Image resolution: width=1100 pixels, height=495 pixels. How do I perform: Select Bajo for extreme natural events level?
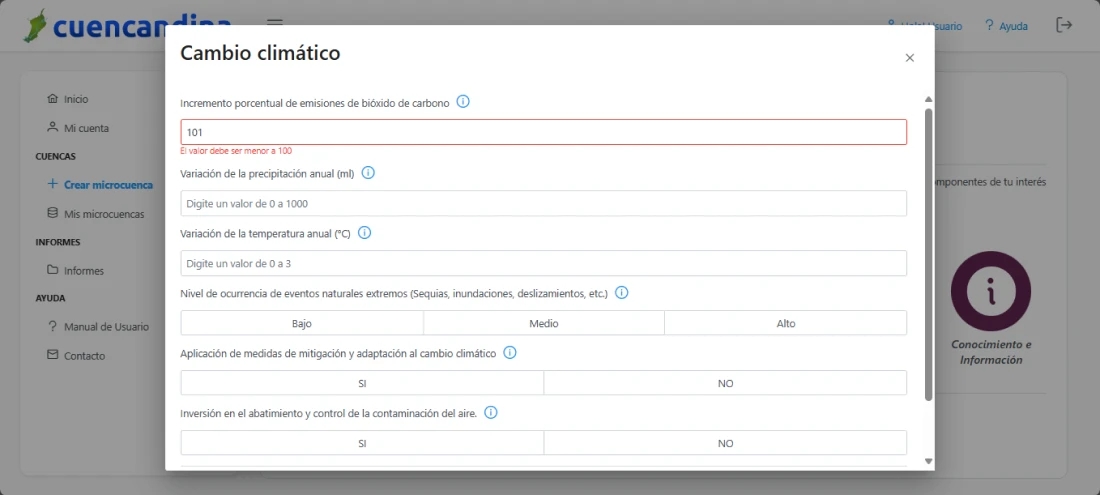tap(302, 323)
